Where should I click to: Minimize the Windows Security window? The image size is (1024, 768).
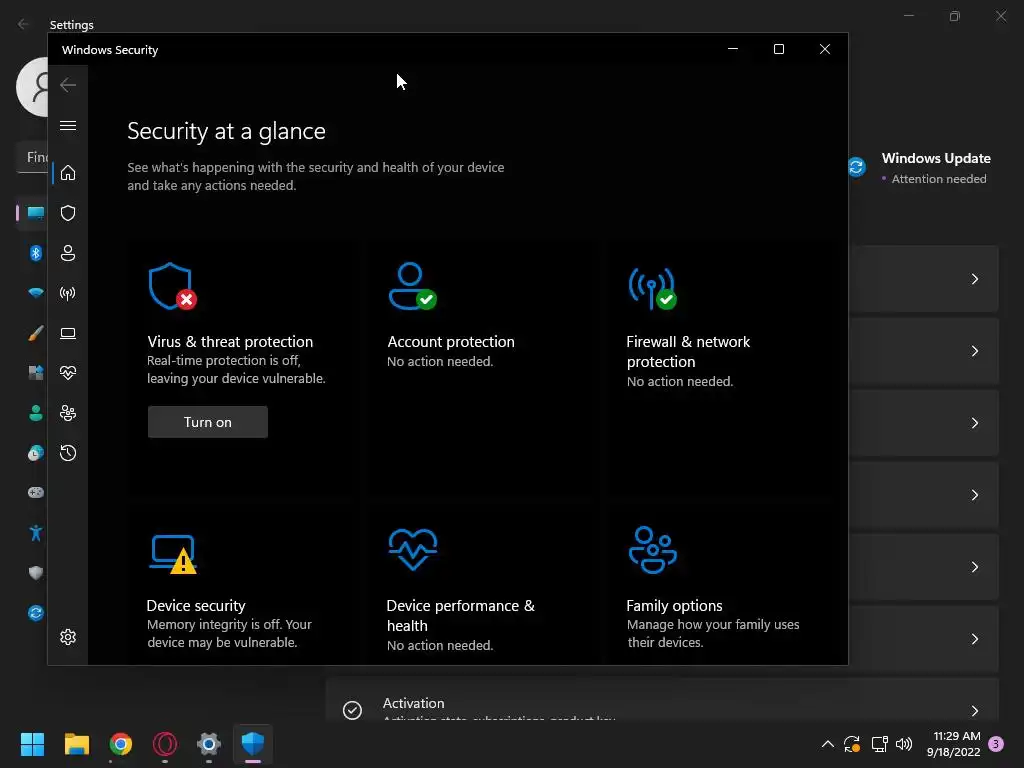click(733, 49)
